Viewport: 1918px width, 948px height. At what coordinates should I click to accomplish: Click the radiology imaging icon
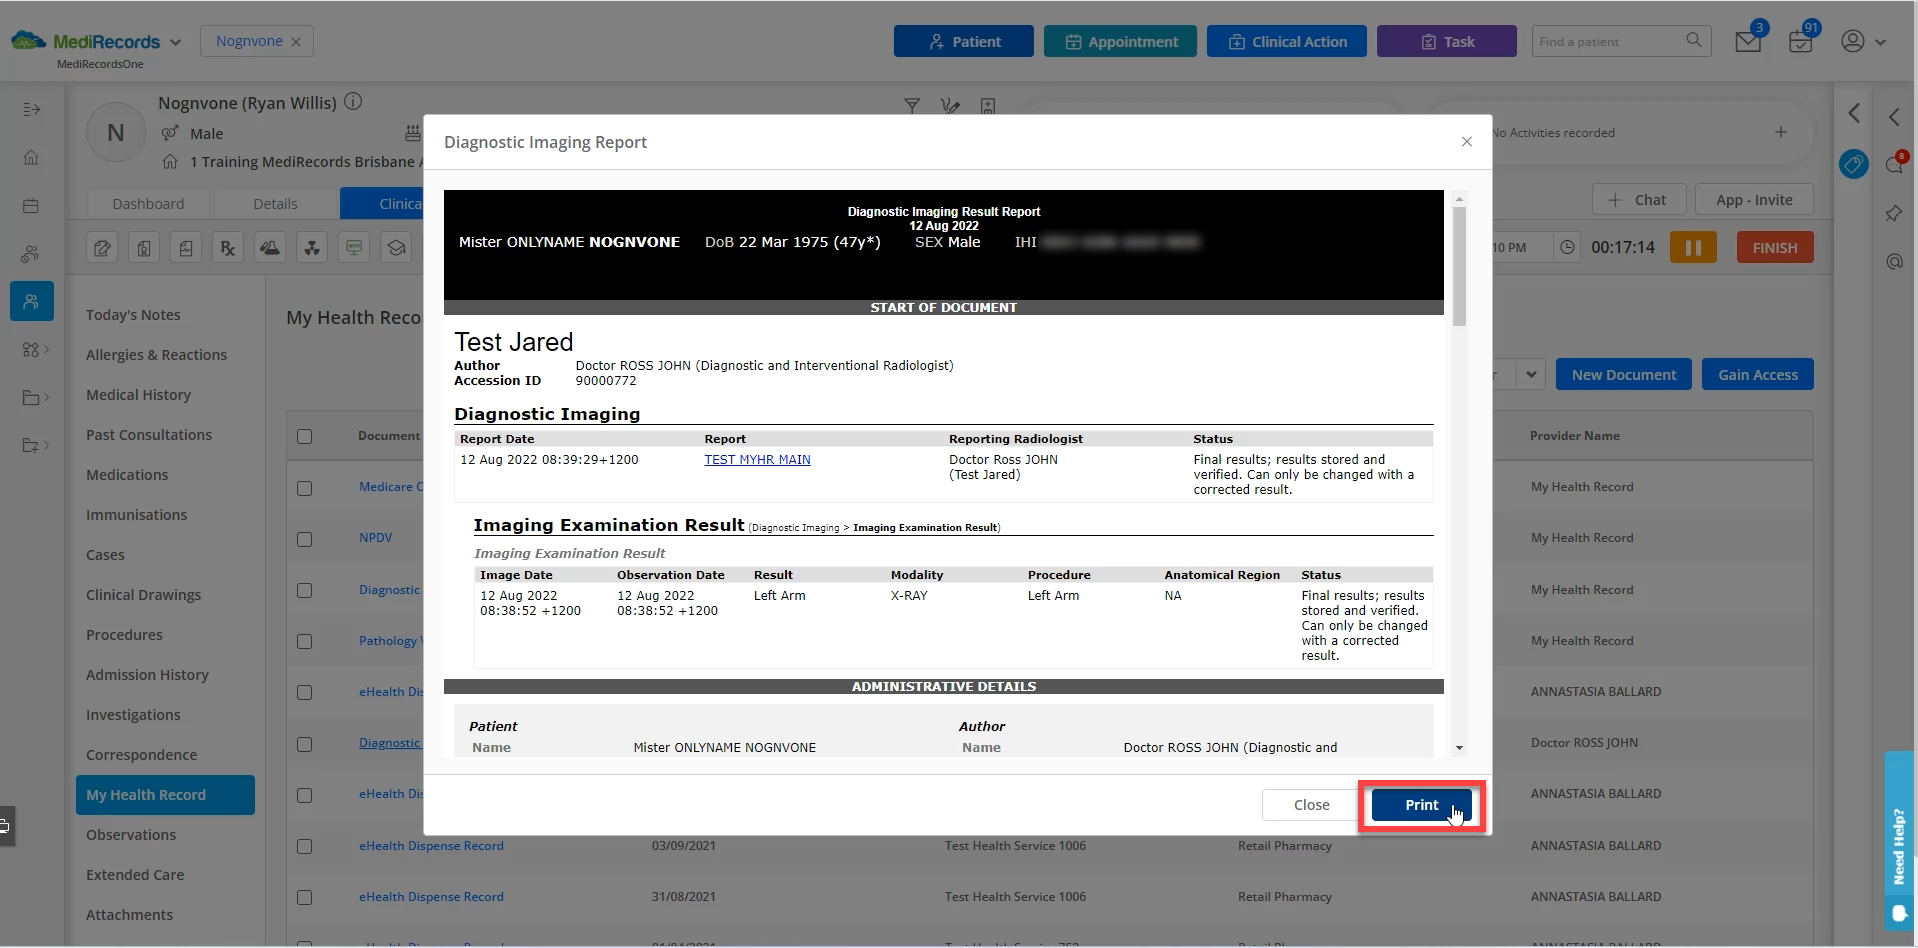312,247
